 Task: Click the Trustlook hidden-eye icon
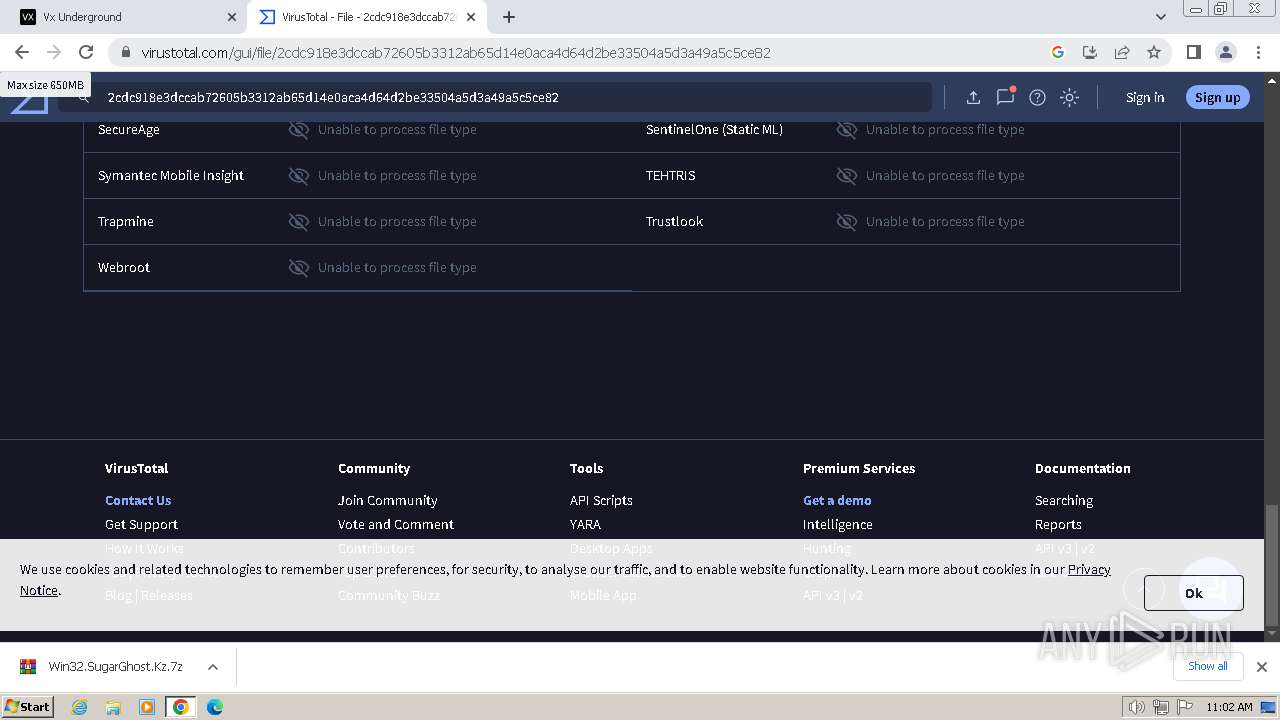846,221
